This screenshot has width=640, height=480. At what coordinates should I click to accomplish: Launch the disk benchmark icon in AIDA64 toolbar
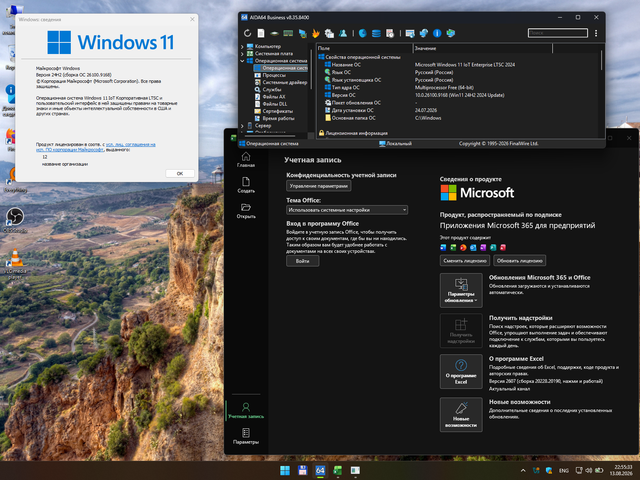[275, 33]
